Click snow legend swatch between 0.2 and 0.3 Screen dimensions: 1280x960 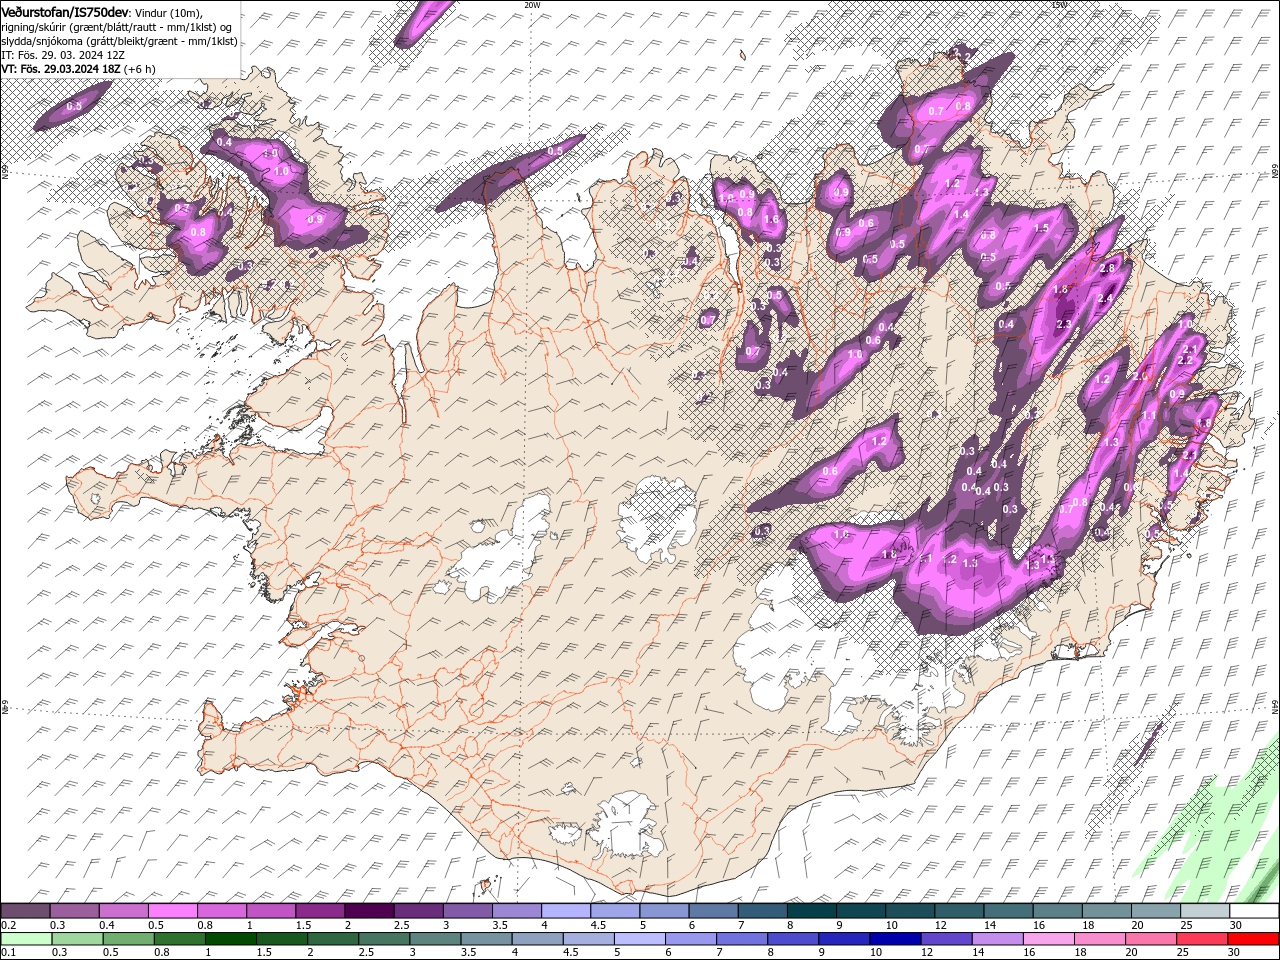pyautogui.click(x=25, y=911)
